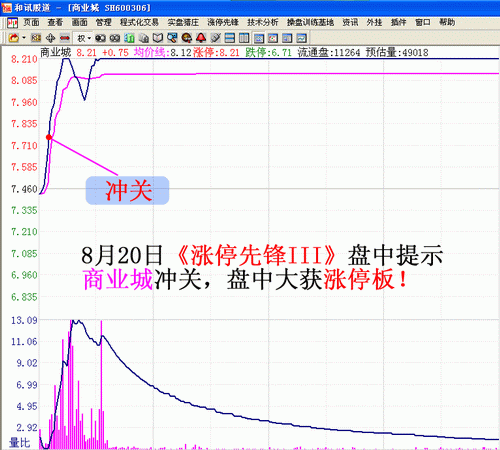Viewport: 500px width, 450px height.
Task: Open the 外挂 menu
Action: coord(374,22)
